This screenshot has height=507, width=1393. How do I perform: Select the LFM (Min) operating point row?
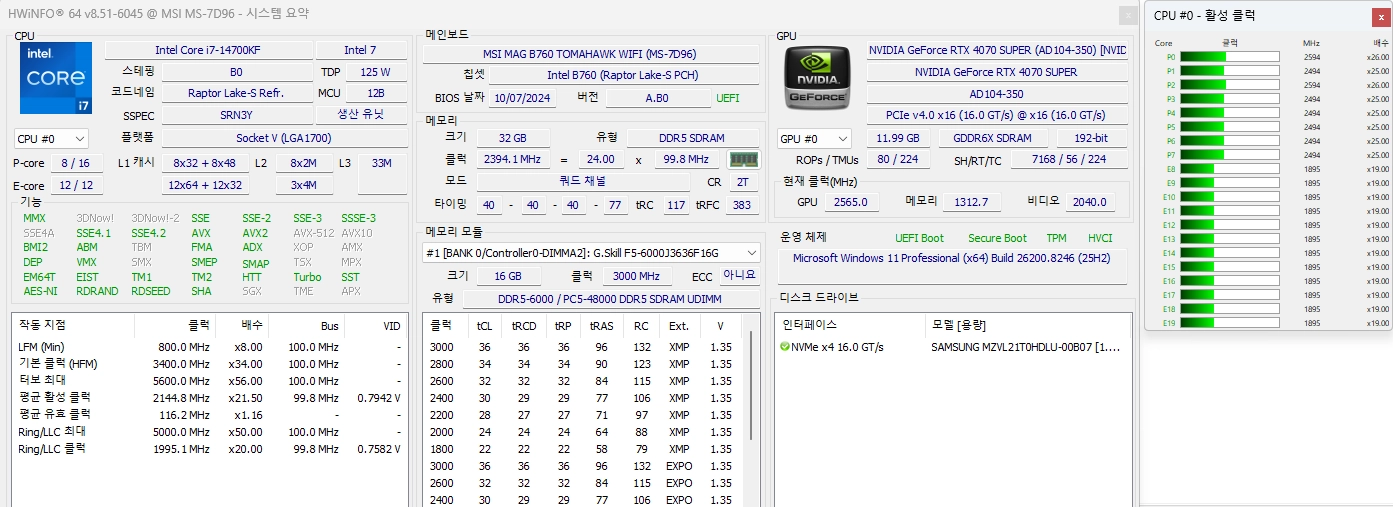coord(210,347)
